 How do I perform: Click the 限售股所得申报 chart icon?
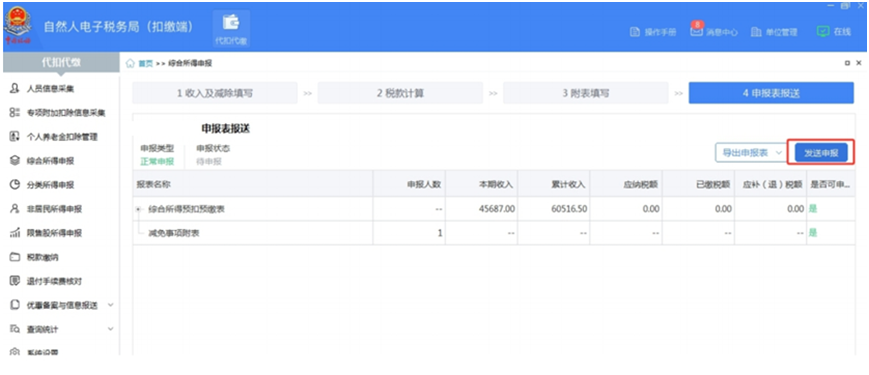coord(15,233)
